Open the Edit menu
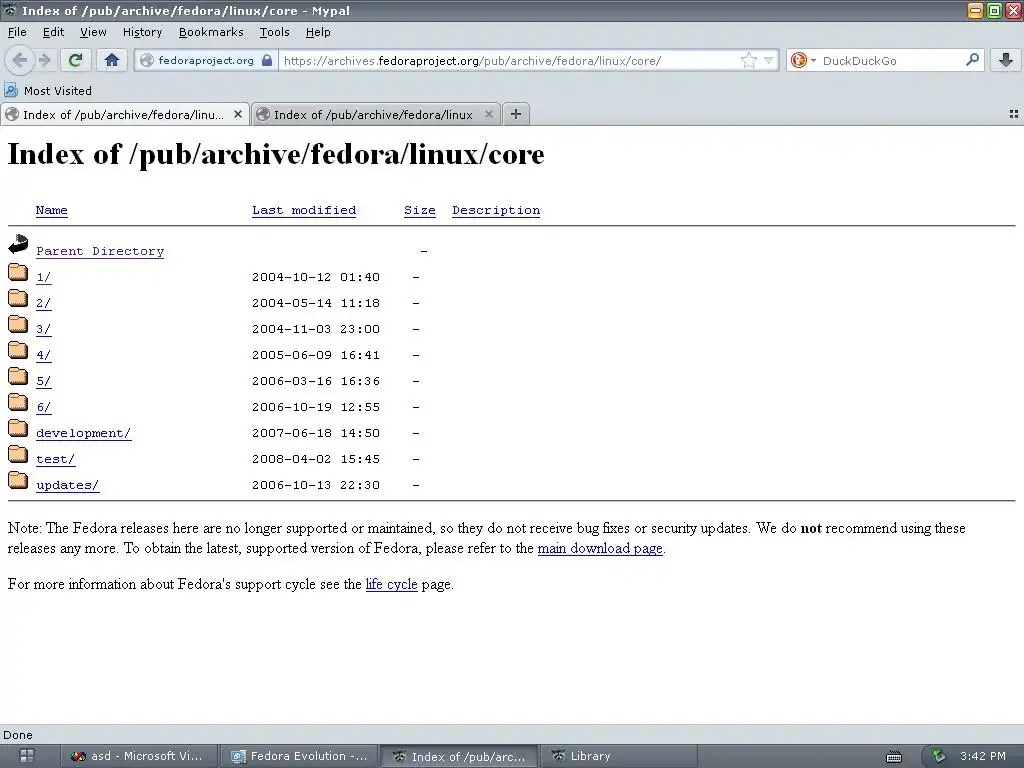The image size is (1024, 768). pos(53,32)
